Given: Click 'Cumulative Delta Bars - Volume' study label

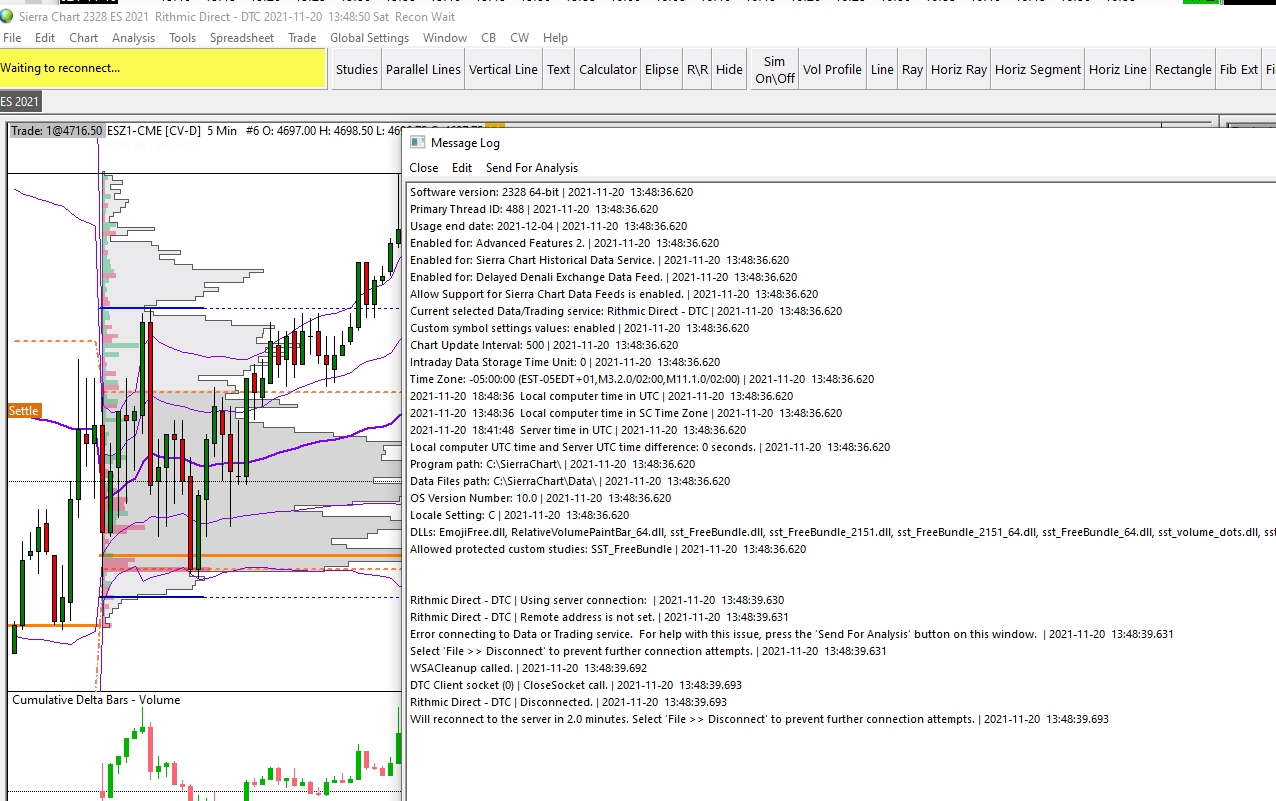Looking at the screenshot, I should pyautogui.click(x=96, y=700).
